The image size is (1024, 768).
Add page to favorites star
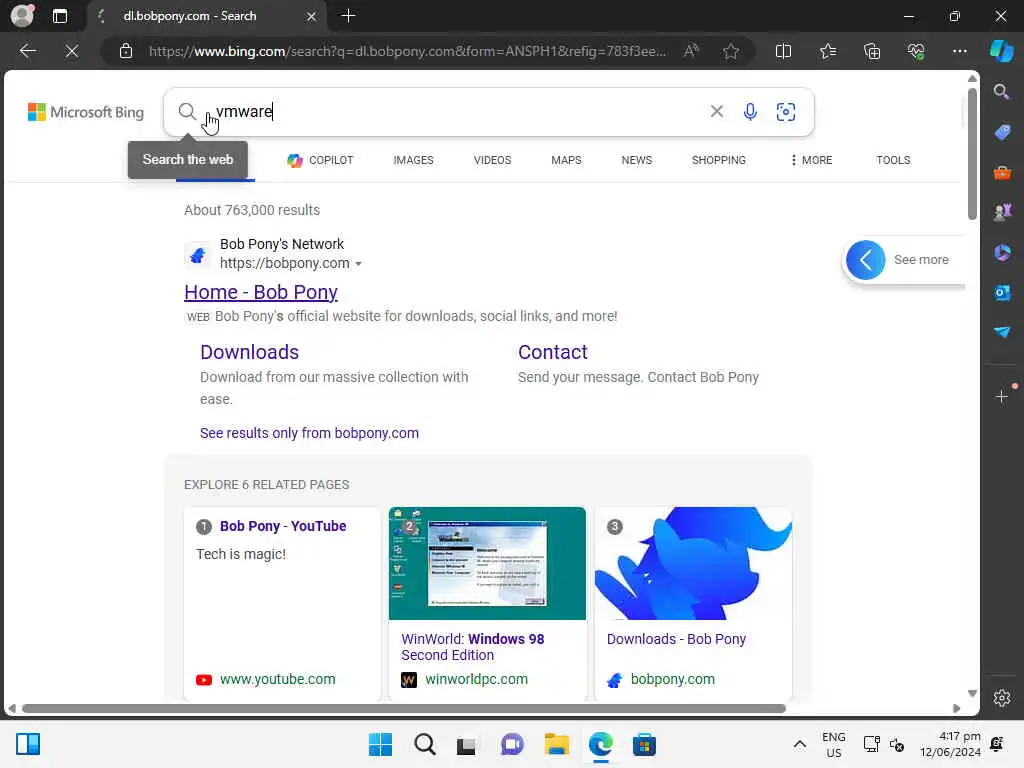[731, 51]
